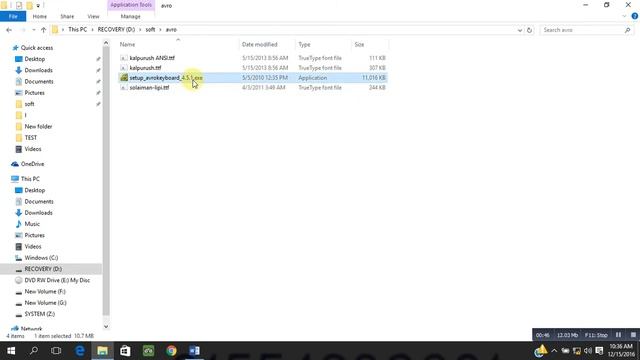Pause the screen recording
The height and width of the screenshot is (360, 640).
618,335
